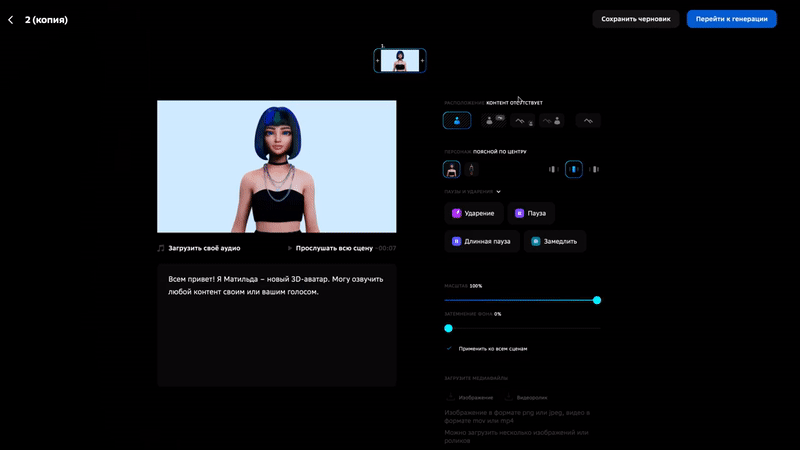
Task: Click 'Длинная пауза' button
Action: (482, 241)
